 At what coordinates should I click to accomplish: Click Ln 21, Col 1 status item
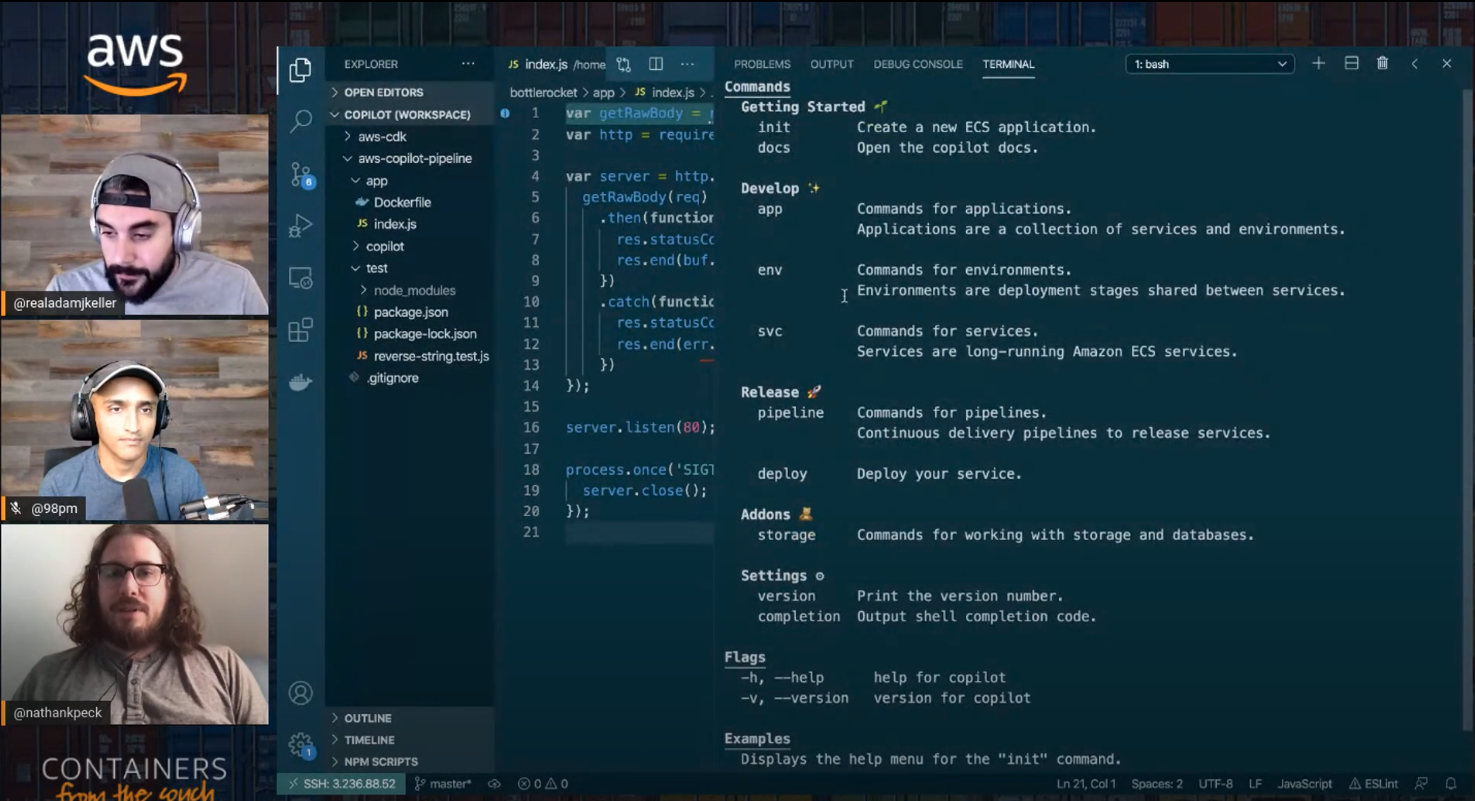[x=1085, y=784]
